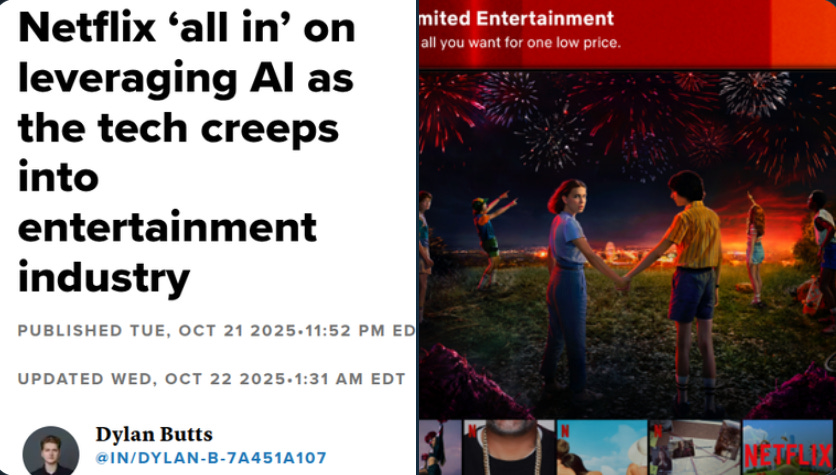Image resolution: width=836 pixels, height=475 pixels.
Task: Click the Netflix N icon on collage thumbnail
Action: [x=658, y=430]
